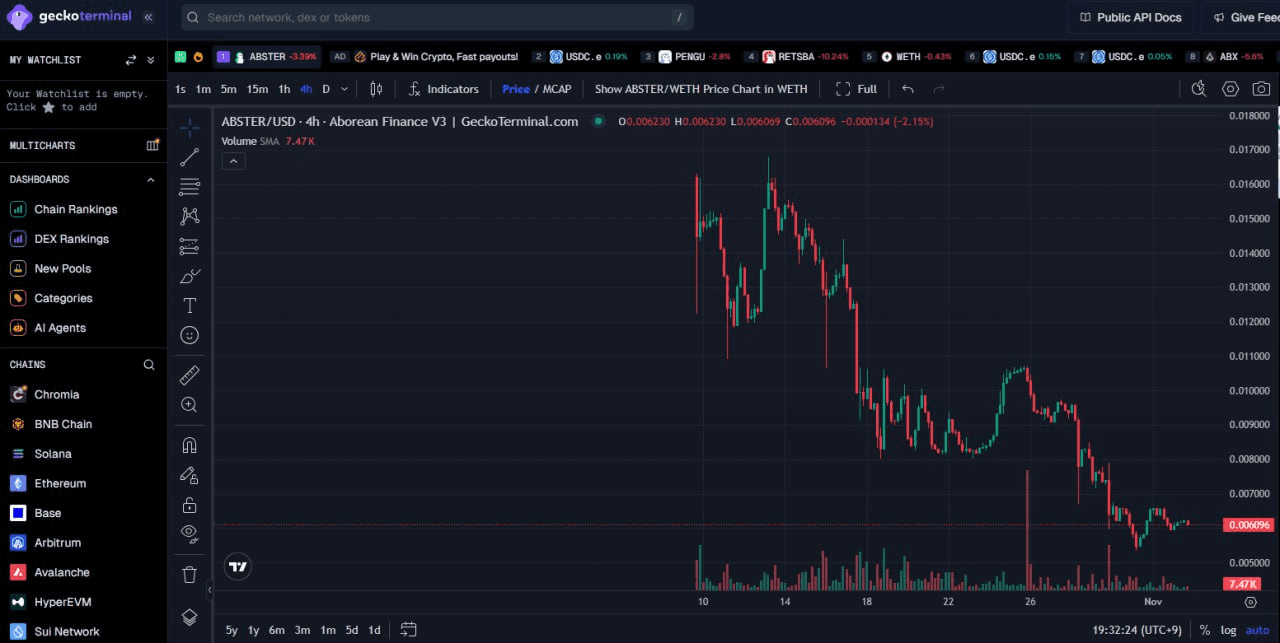Select the 15m timeframe
The width and height of the screenshot is (1280, 643).
[x=257, y=89]
